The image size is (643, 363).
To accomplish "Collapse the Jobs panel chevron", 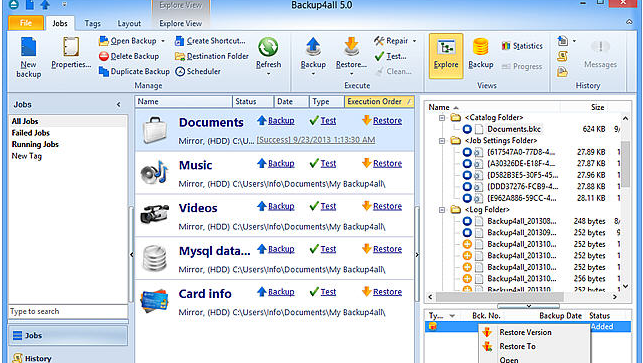I will click(119, 105).
